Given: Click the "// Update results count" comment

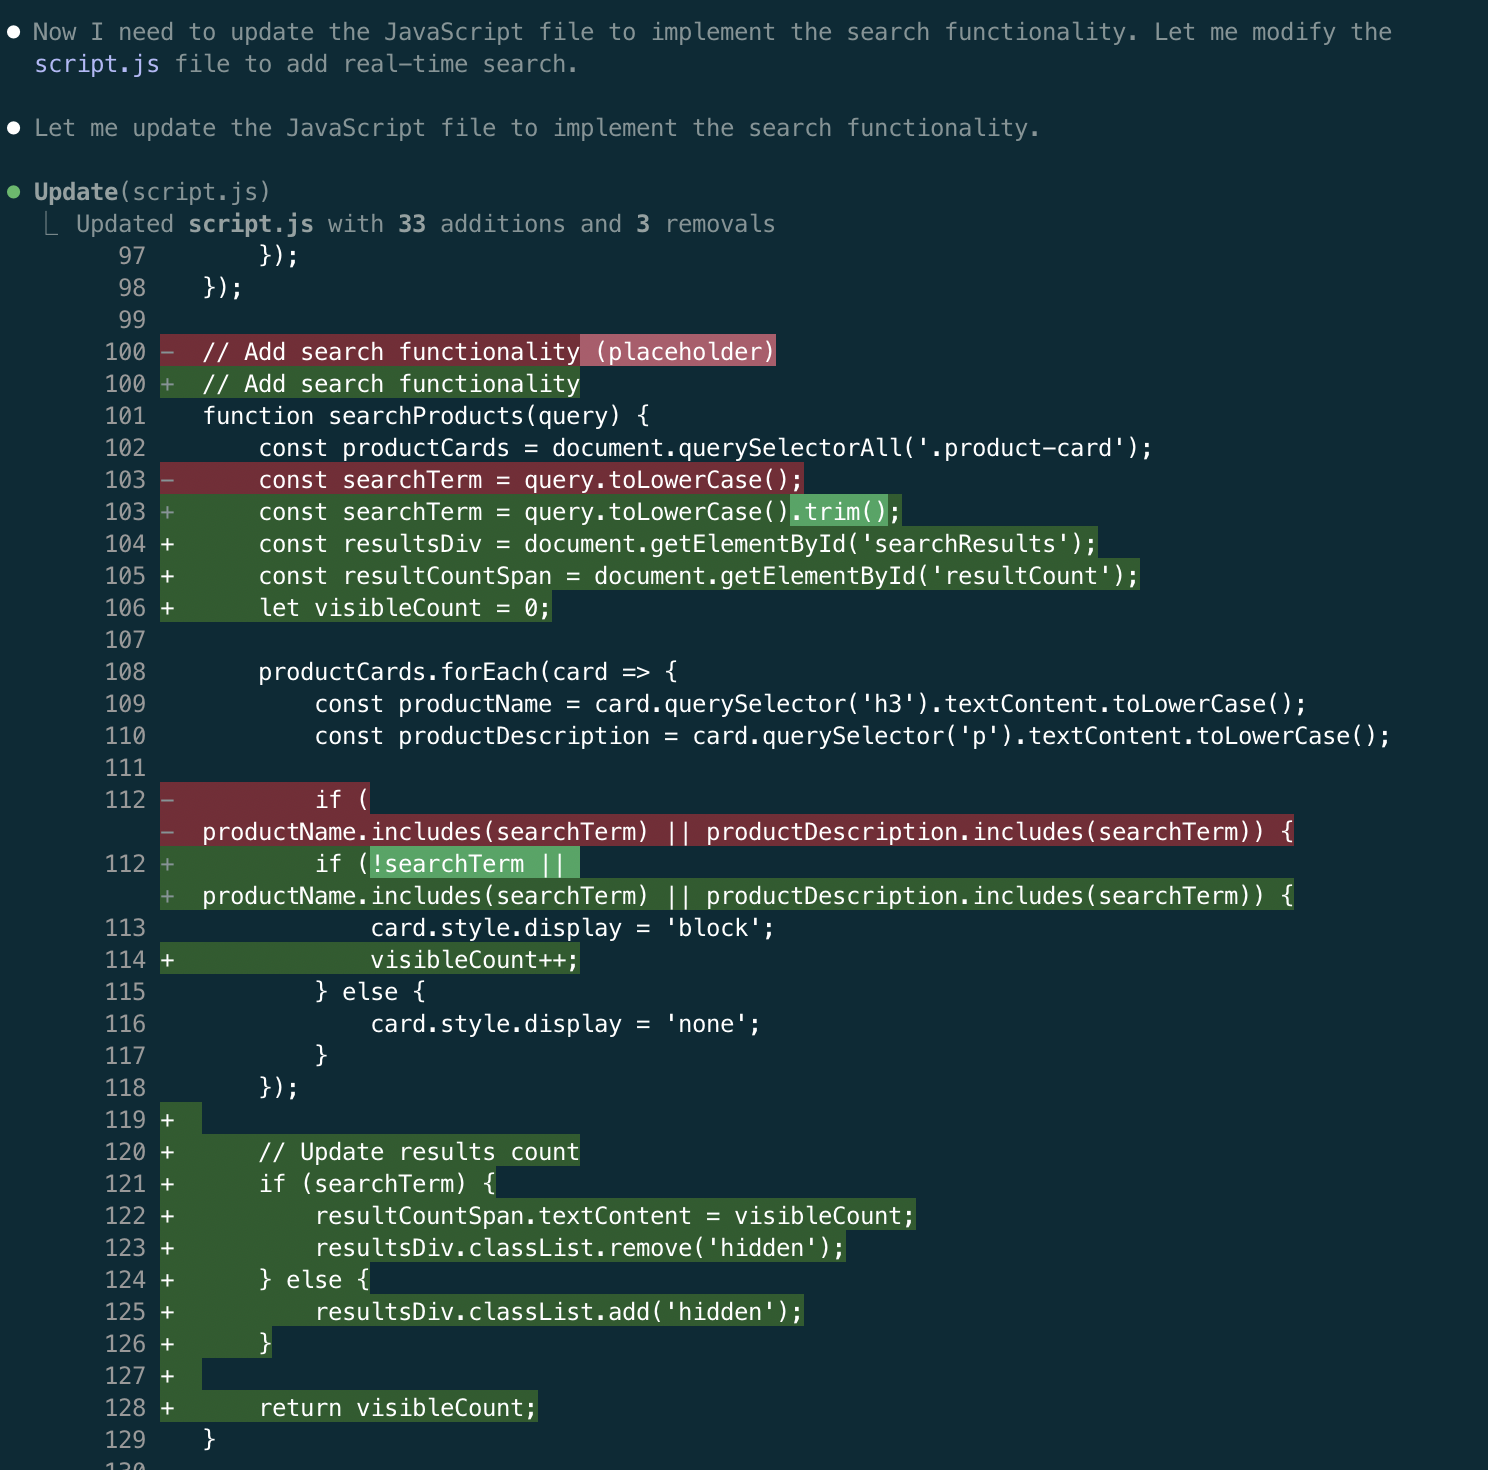Looking at the screenshot, I should pos(418,1152).
